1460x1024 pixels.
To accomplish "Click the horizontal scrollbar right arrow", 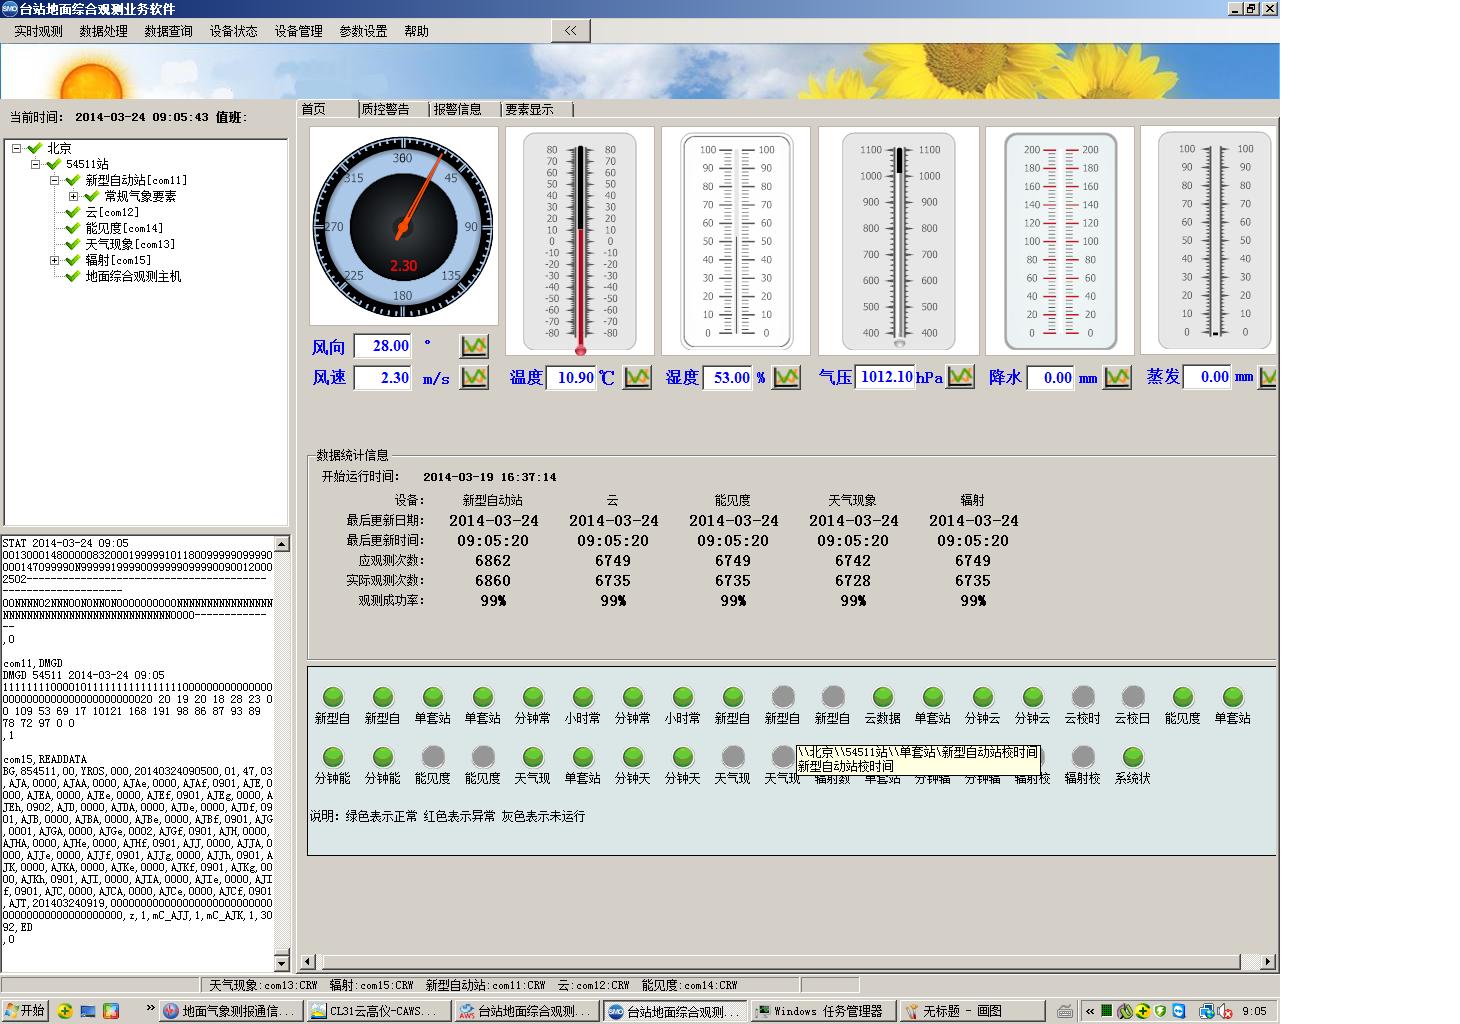I will [x=1267, y=961].
